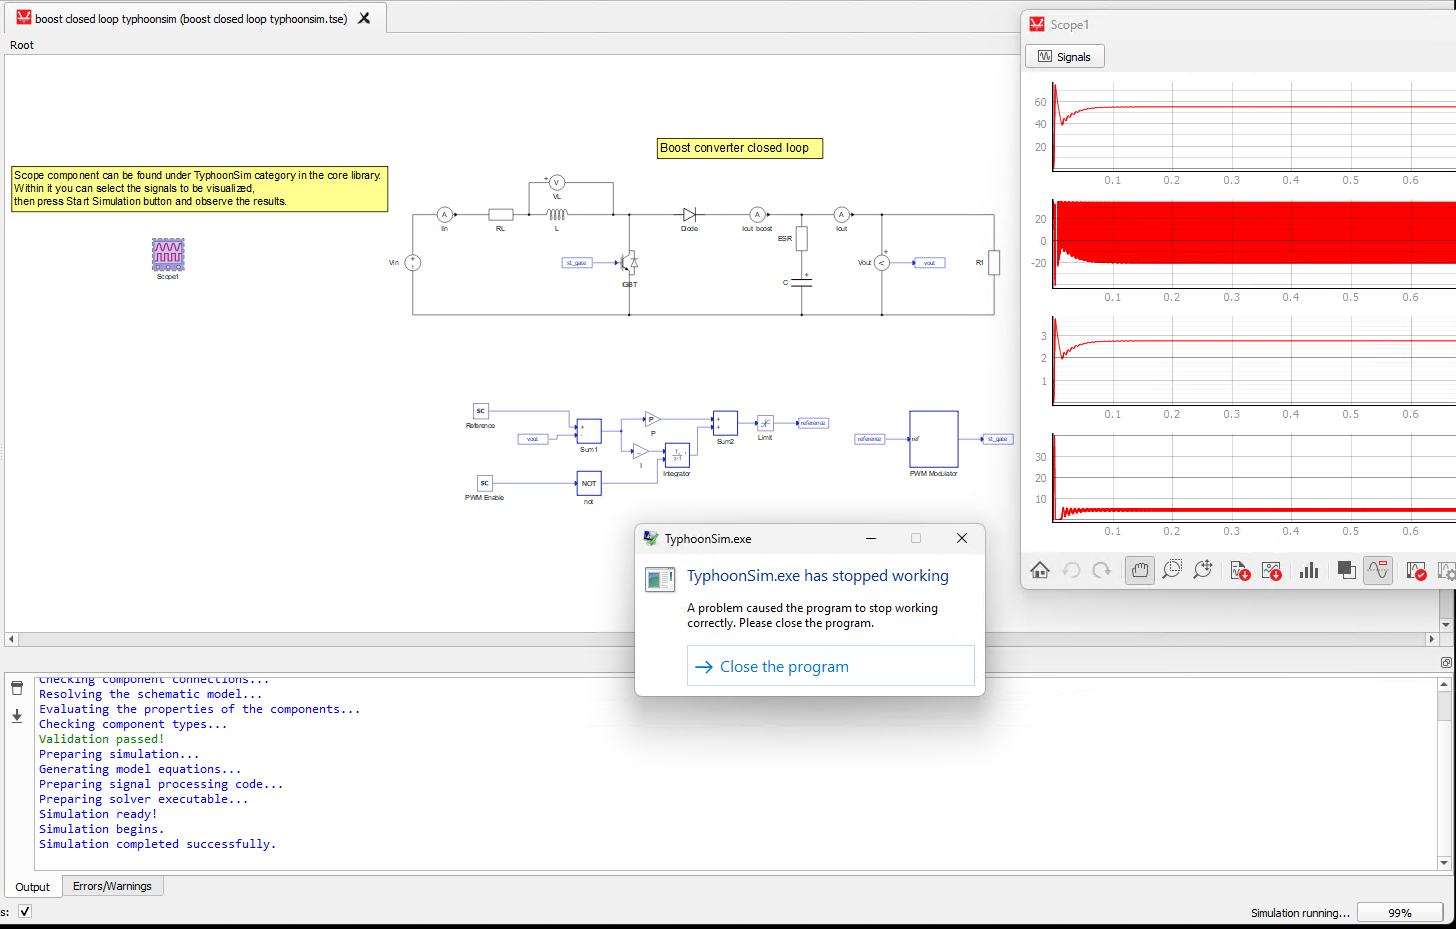Click Close the program in crash dialog

click(830, 666)
